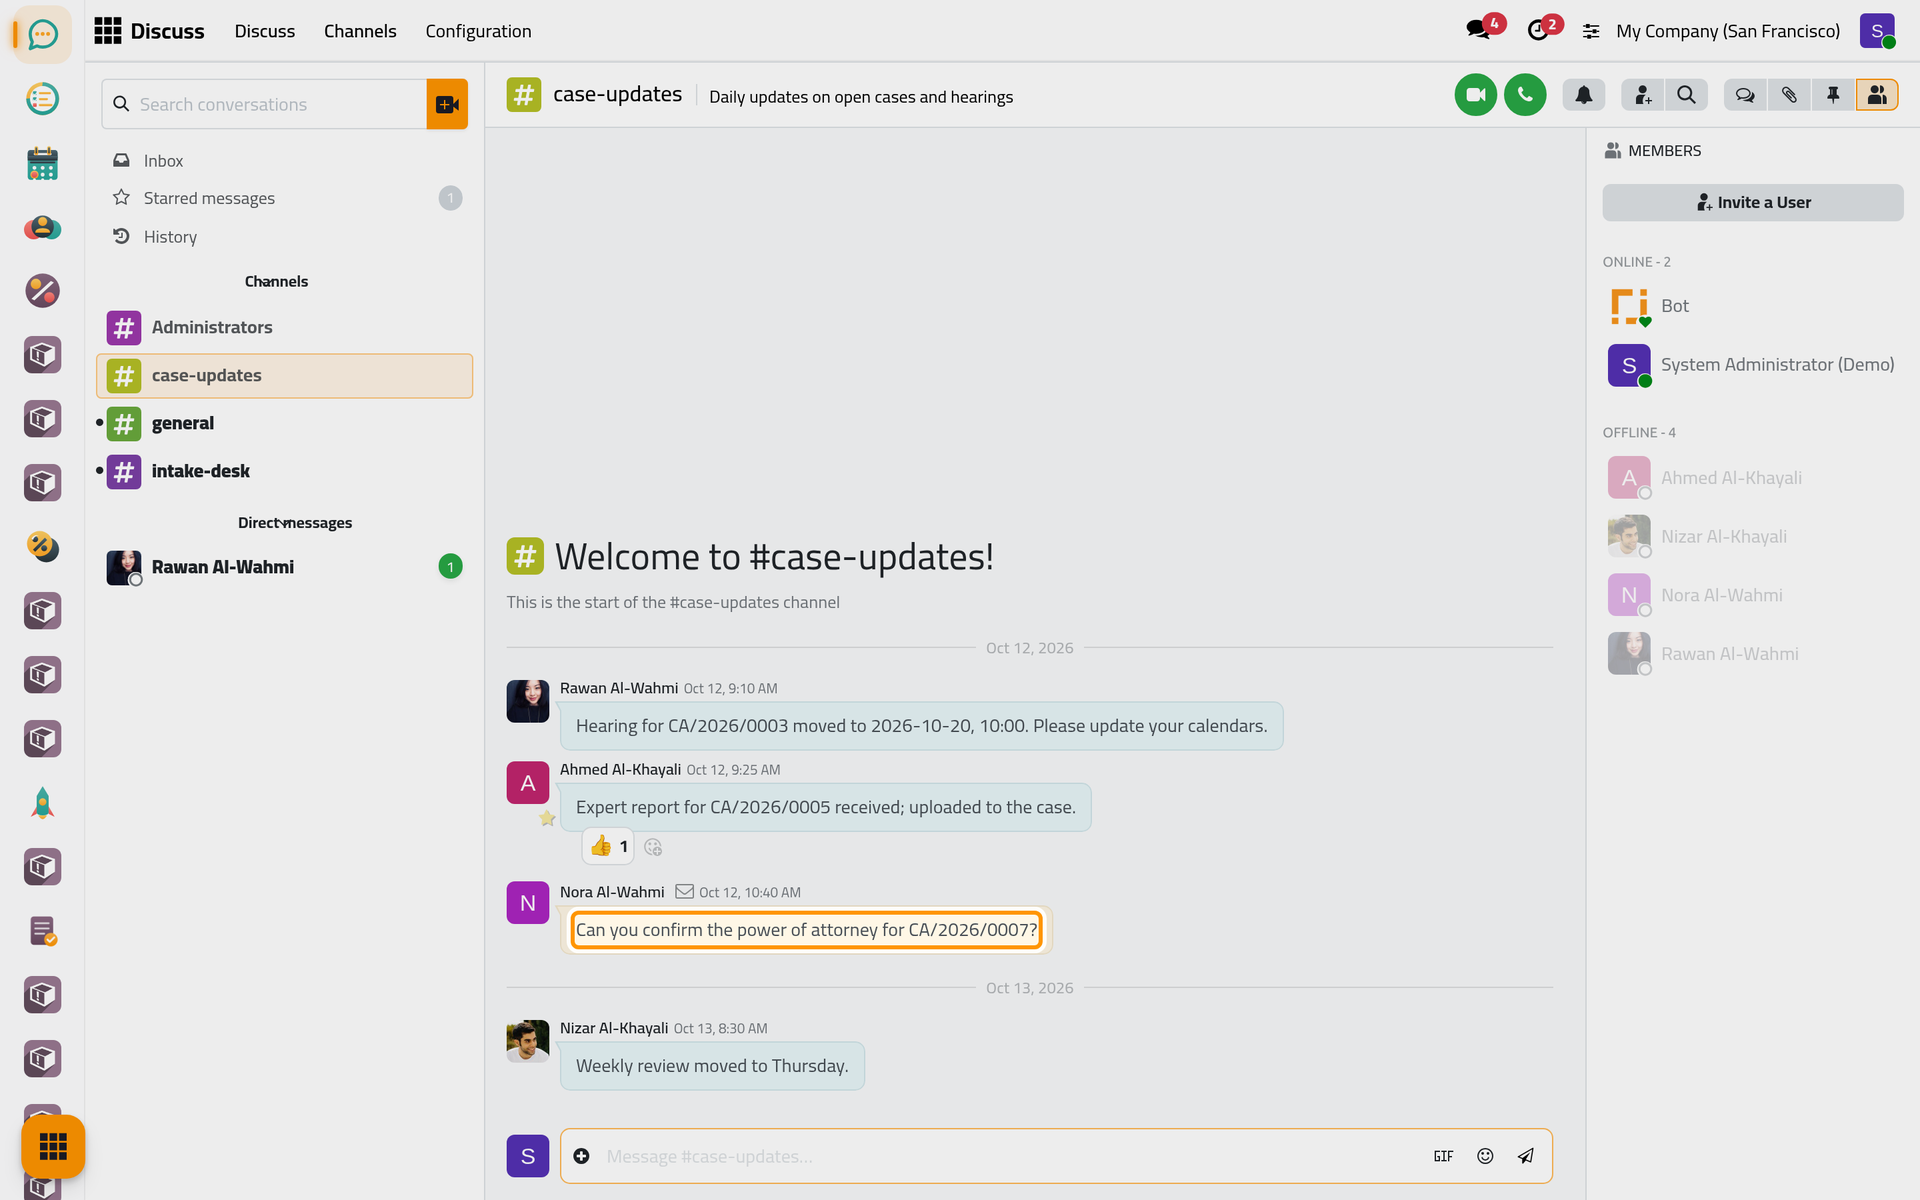Click the orange home grid button
Image resolution: width=1920 pixels, height=1200 pixels.
(53, 1146)
